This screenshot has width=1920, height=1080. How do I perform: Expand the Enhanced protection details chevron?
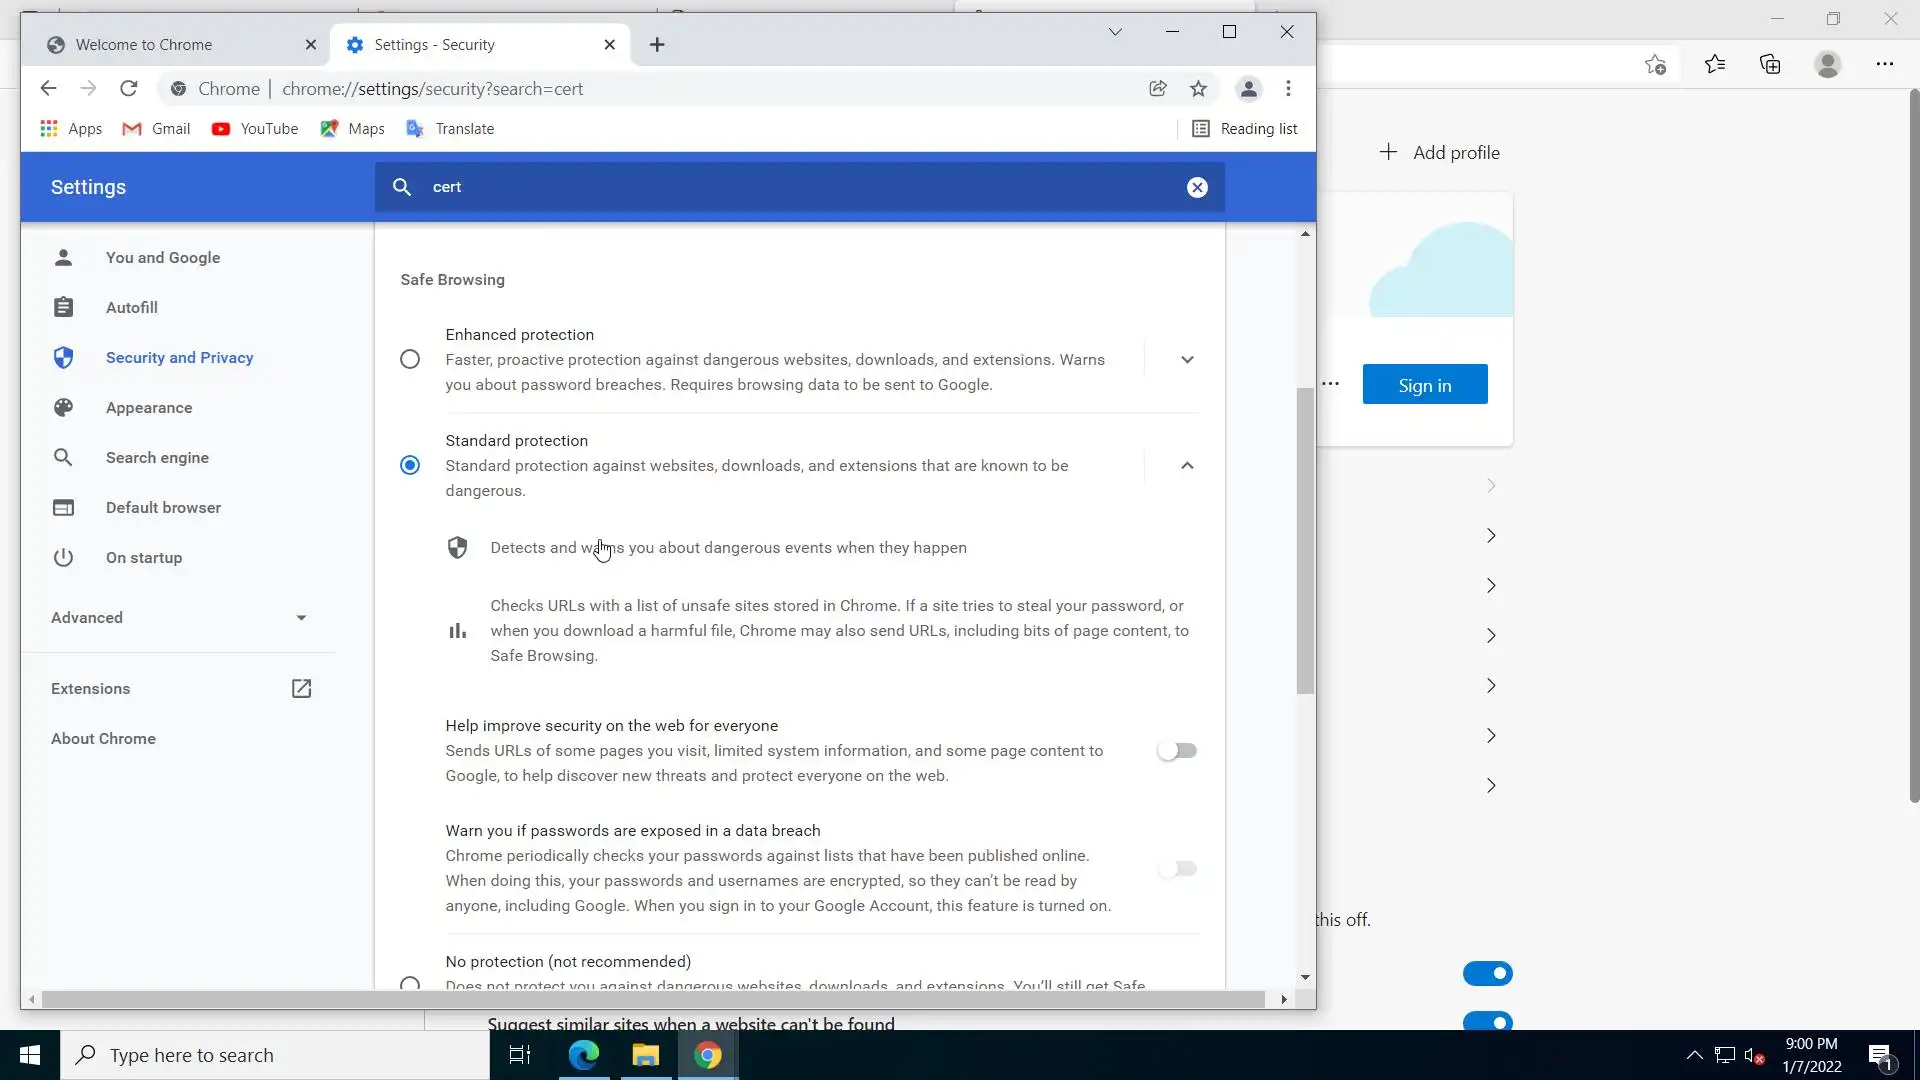coord(1187,360)
